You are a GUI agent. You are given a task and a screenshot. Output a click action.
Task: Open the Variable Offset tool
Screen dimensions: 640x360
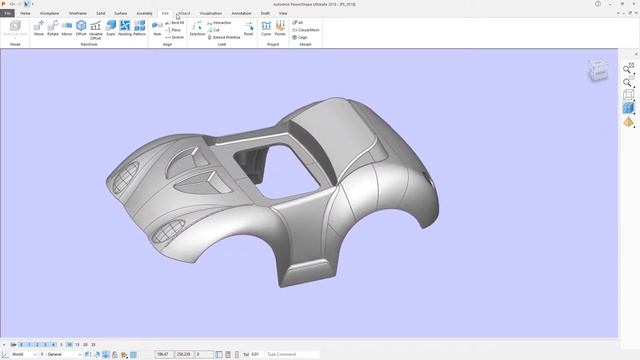pos(96,30)
